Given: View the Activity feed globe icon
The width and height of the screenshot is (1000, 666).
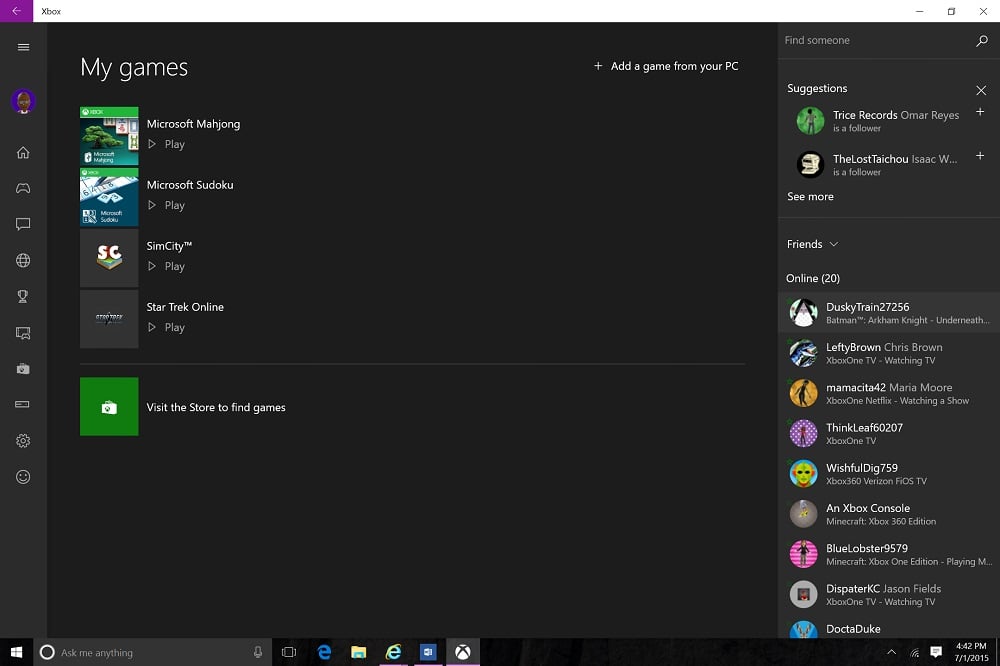Looking at the screenshot, I should point(22,260).
